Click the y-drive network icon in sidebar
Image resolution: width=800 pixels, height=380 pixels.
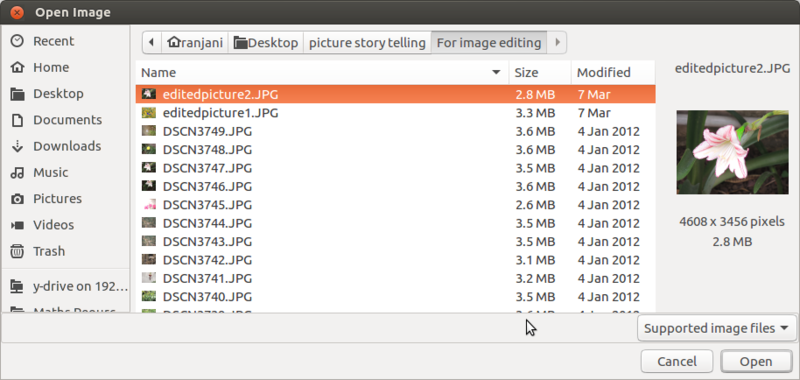coord(17,287)
